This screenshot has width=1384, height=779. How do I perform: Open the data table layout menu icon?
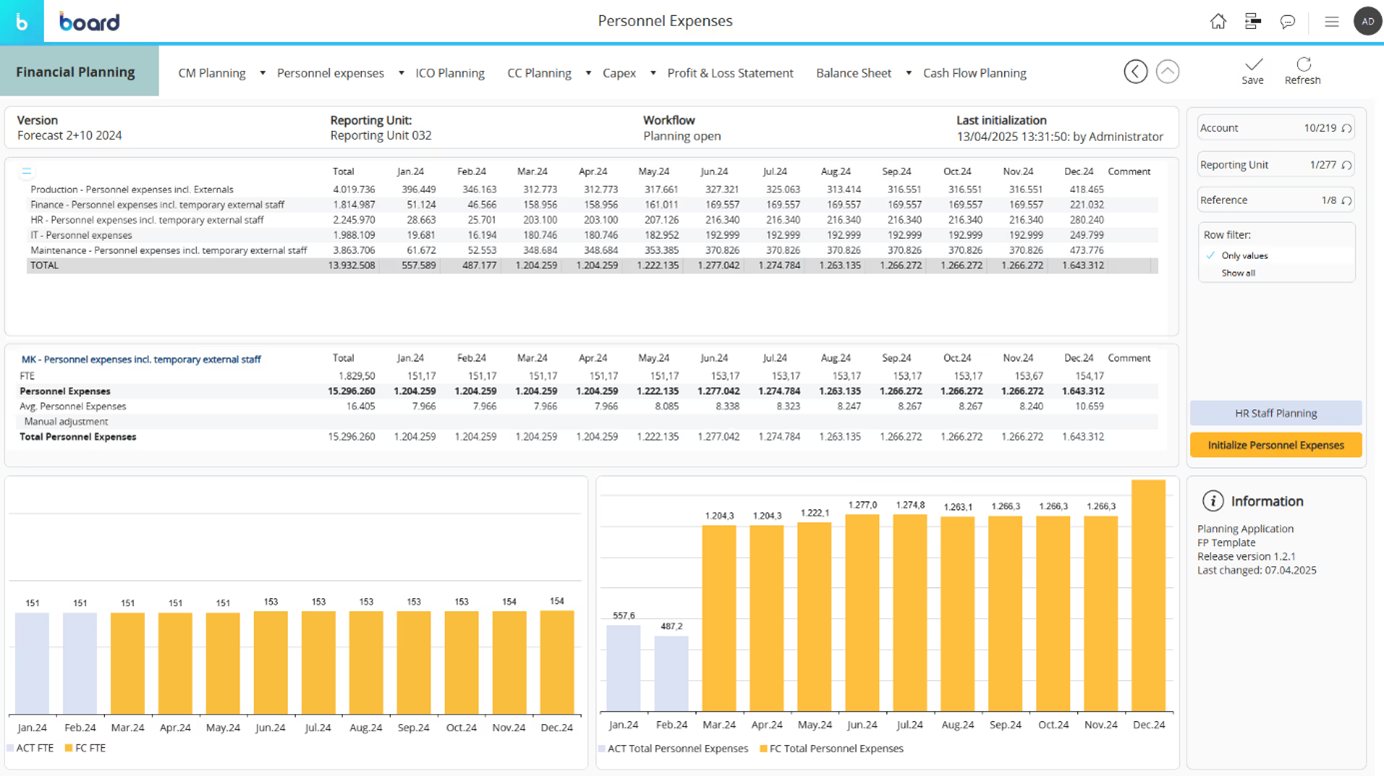(x=27, y=172)
